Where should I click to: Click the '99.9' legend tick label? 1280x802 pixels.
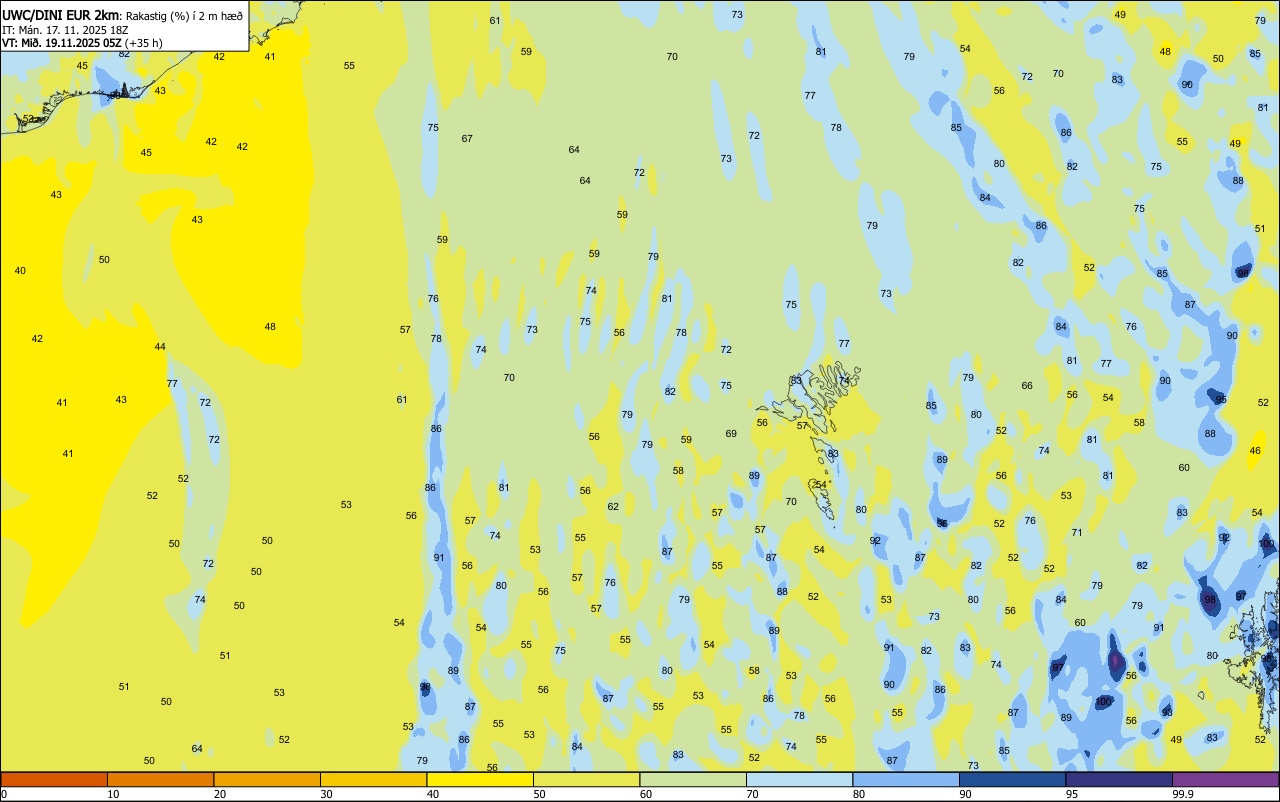(x=1183, y=794)
